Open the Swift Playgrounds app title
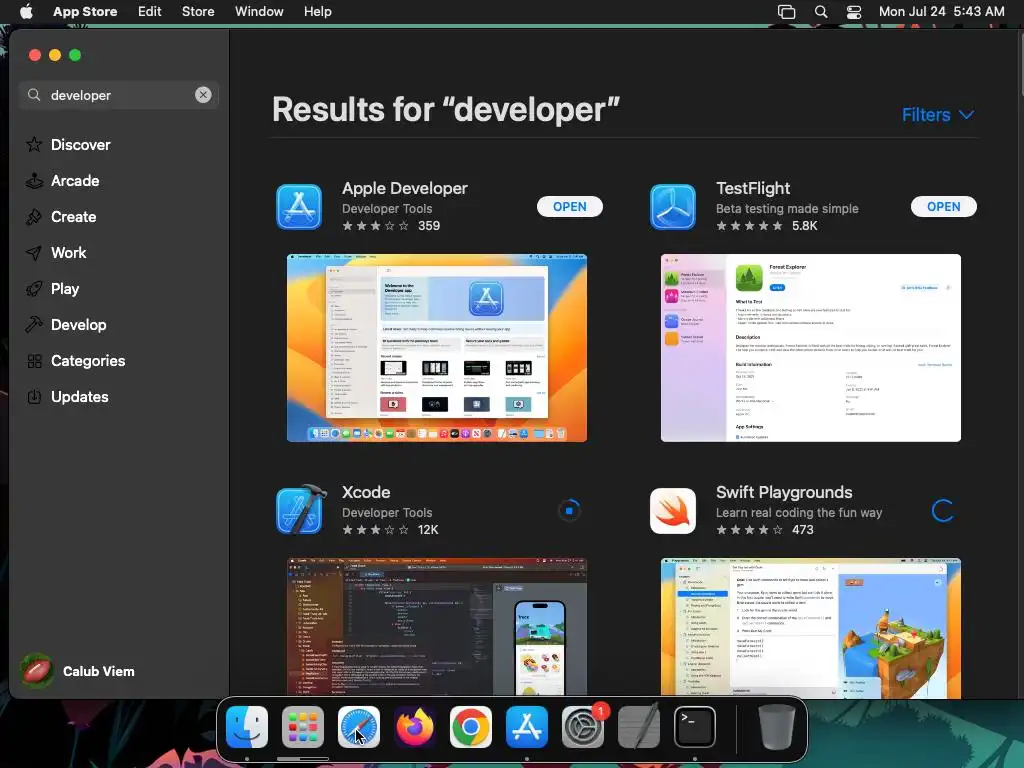 [784, 492]
